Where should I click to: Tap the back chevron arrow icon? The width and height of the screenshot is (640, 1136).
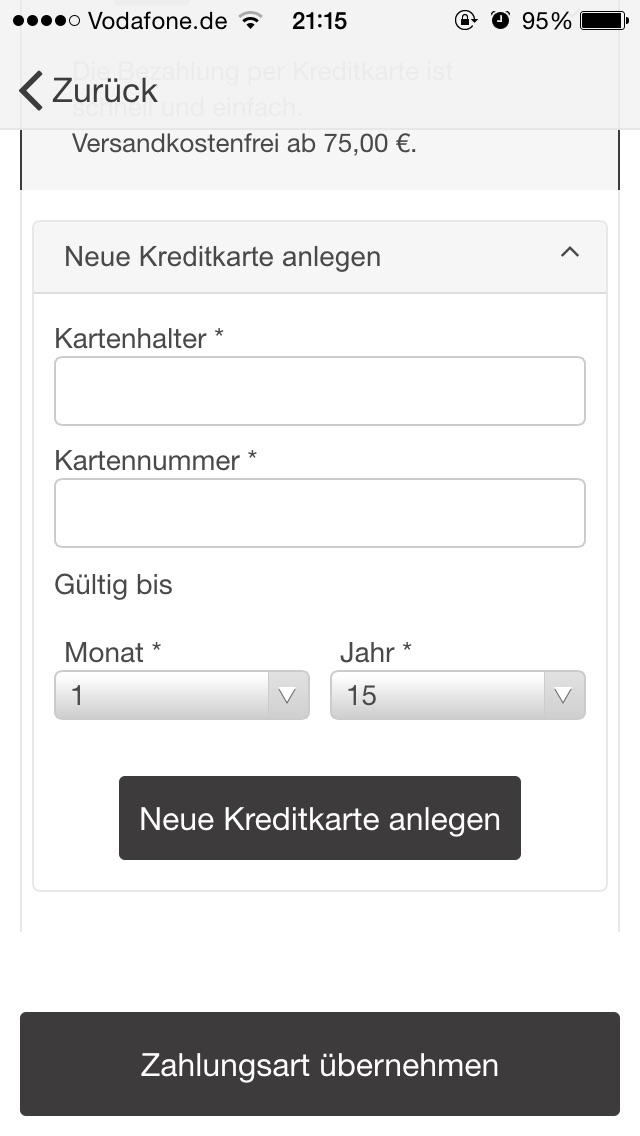point(30,91)
